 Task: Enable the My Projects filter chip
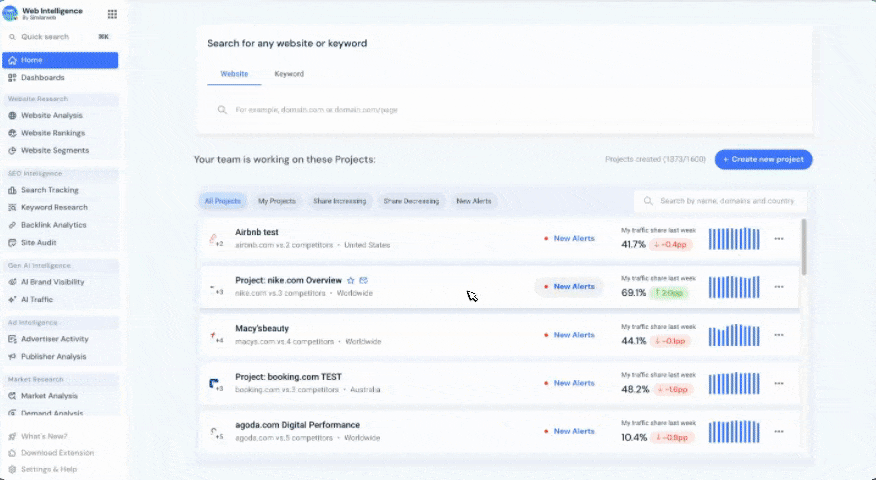coord(277,201)
